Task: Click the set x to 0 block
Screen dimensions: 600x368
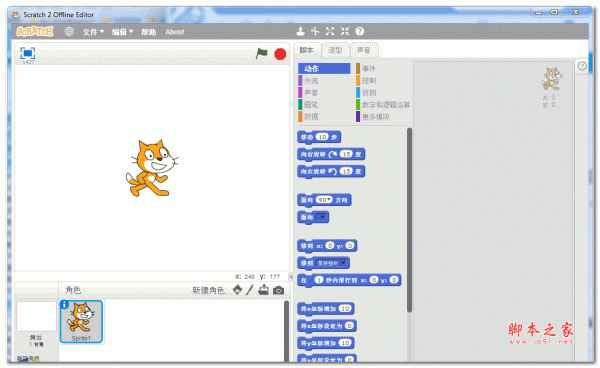Action: point(327,326)
